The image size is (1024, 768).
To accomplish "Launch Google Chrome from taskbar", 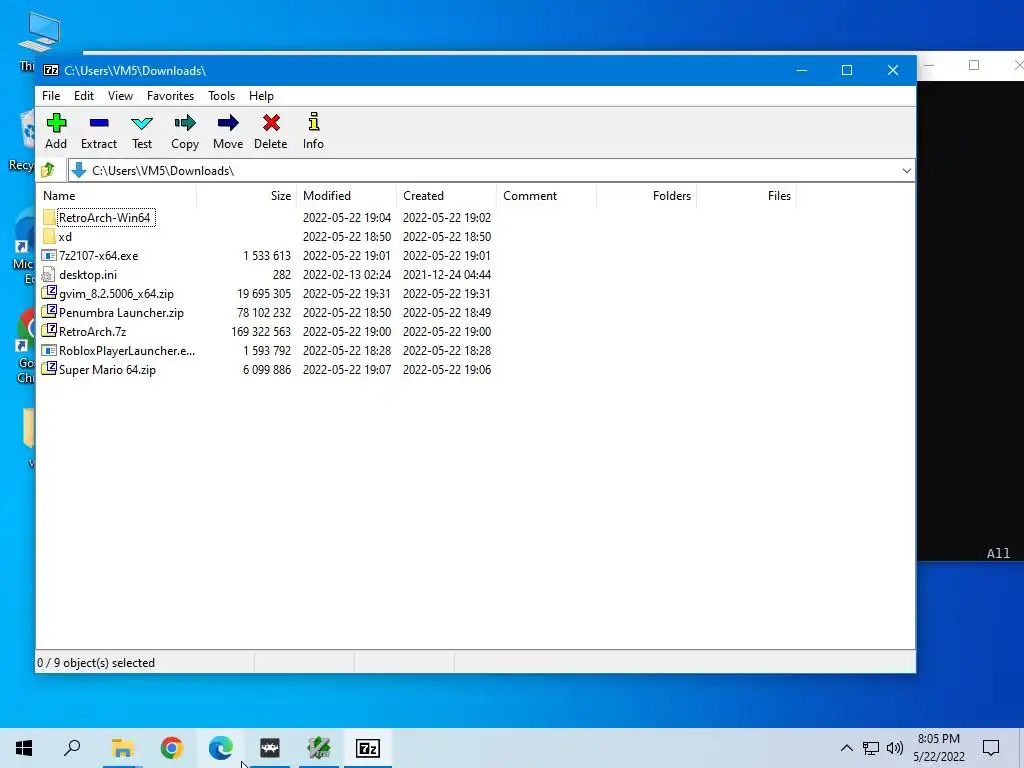I will 171,748.
